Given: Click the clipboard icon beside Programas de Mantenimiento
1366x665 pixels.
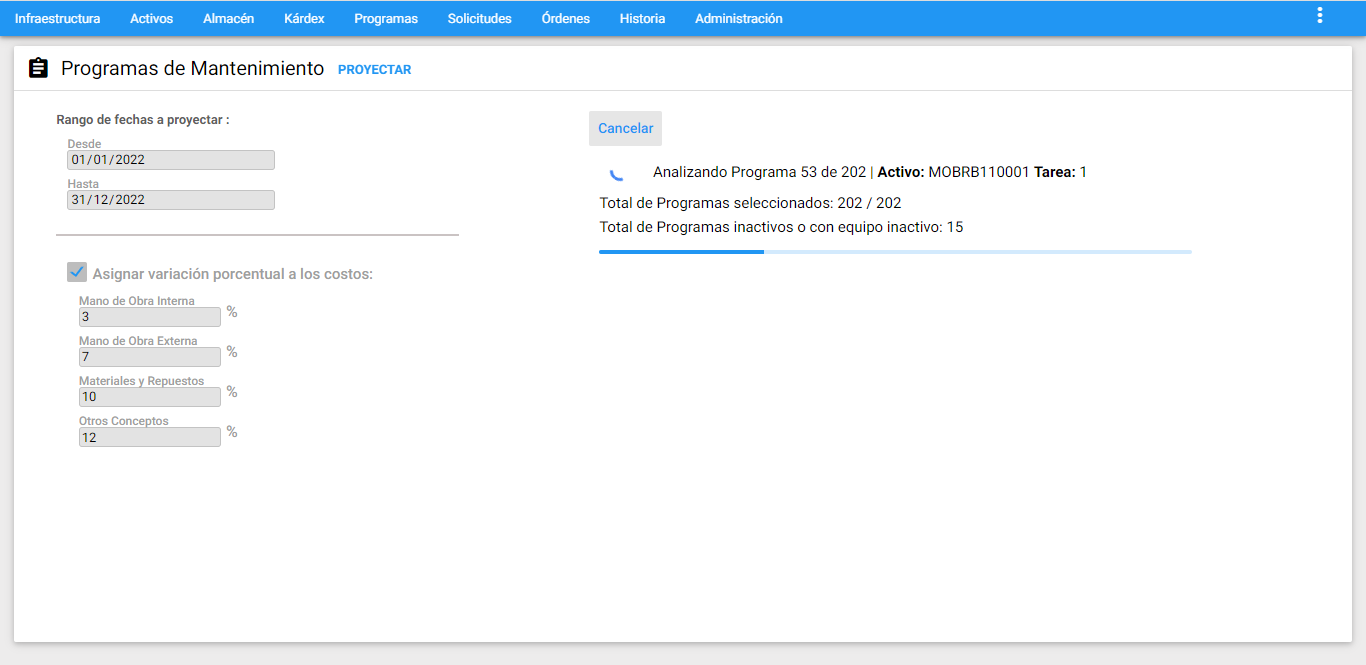Looking at the screenshot, I should click(x=38, y=68).
